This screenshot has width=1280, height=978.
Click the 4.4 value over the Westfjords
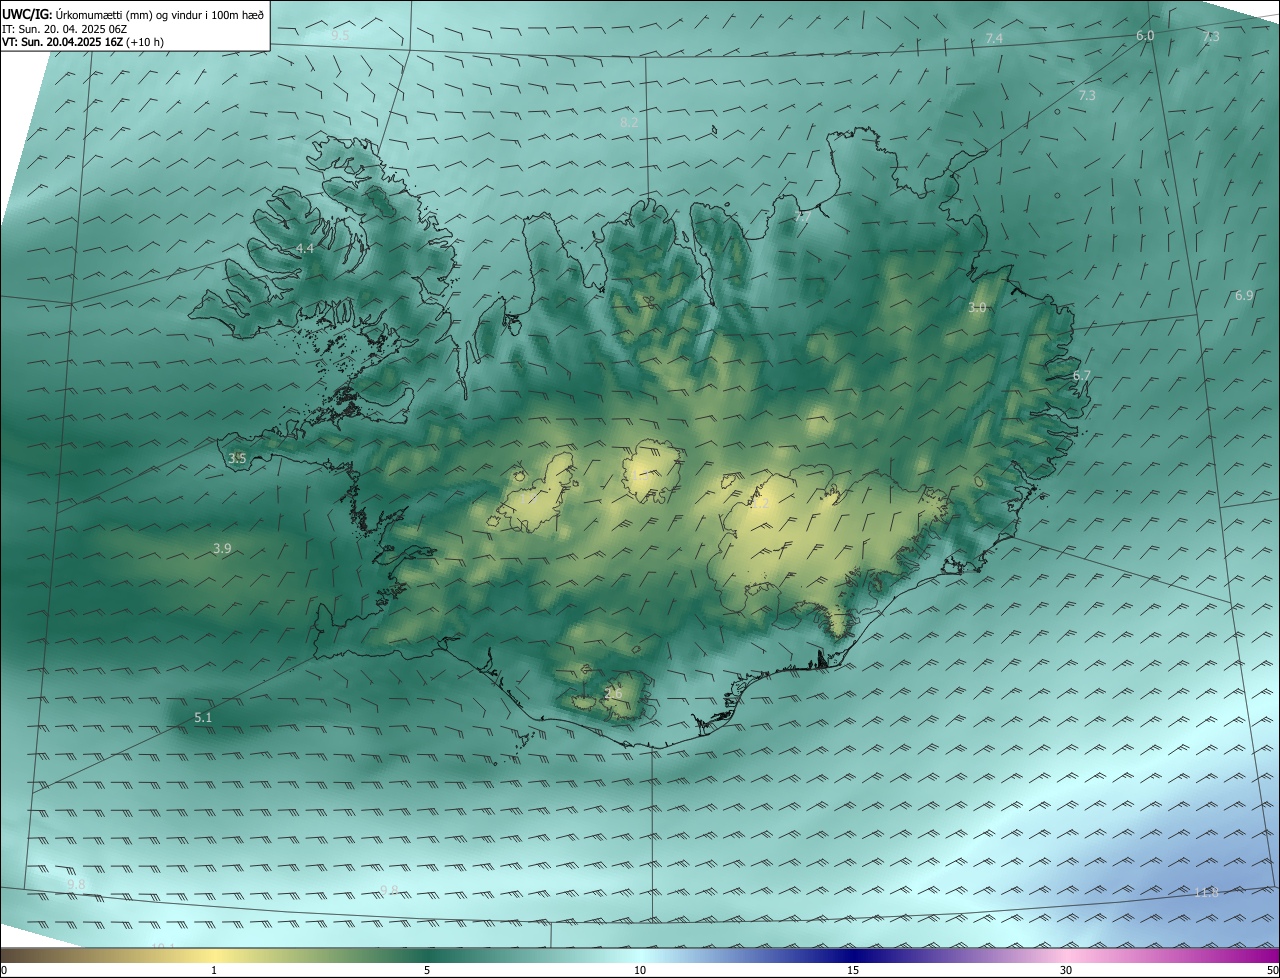[x=305, y=248]
